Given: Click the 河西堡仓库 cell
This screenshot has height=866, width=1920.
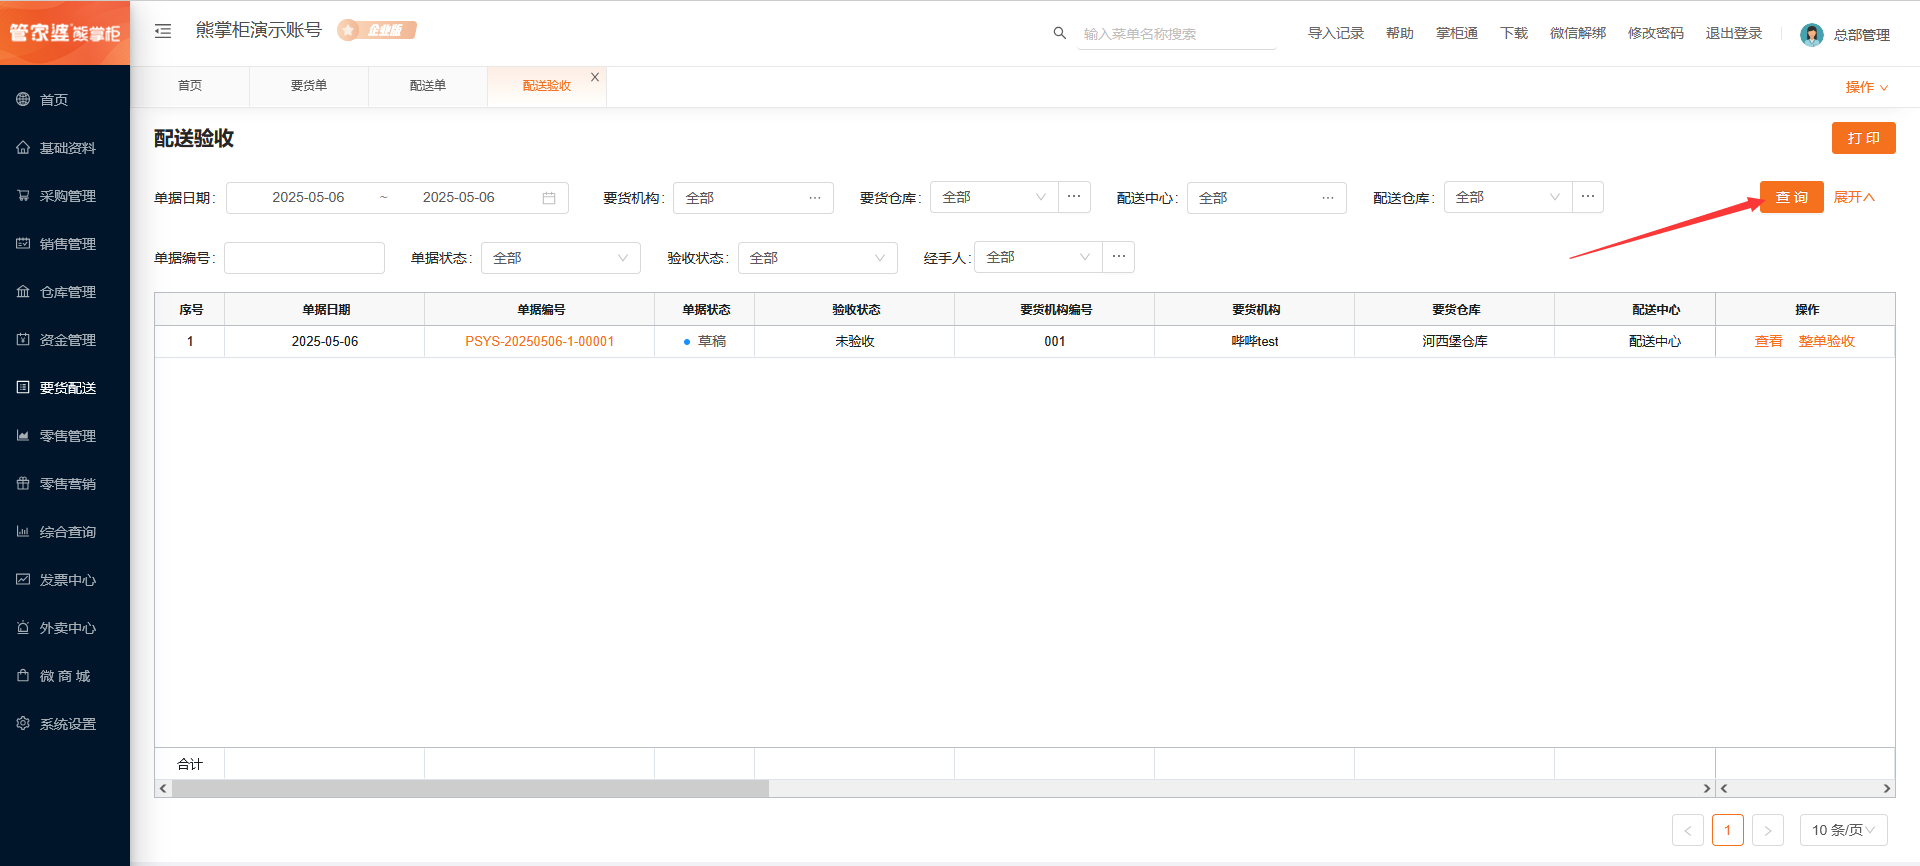Looking at the screenshot, I should tap(1455, 341).
